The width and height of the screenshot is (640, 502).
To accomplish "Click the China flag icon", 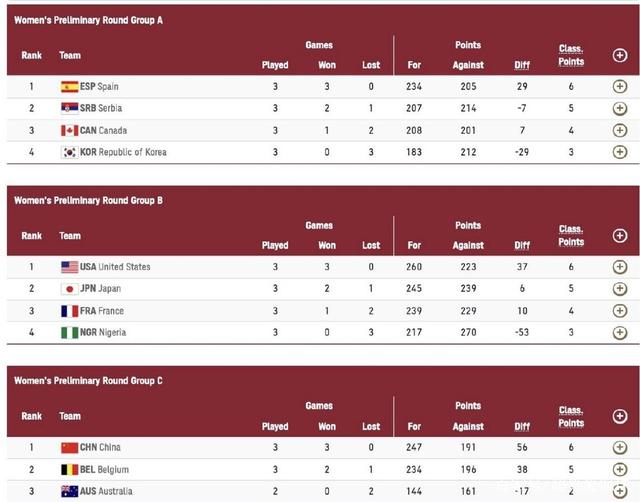I will (69, 448).
